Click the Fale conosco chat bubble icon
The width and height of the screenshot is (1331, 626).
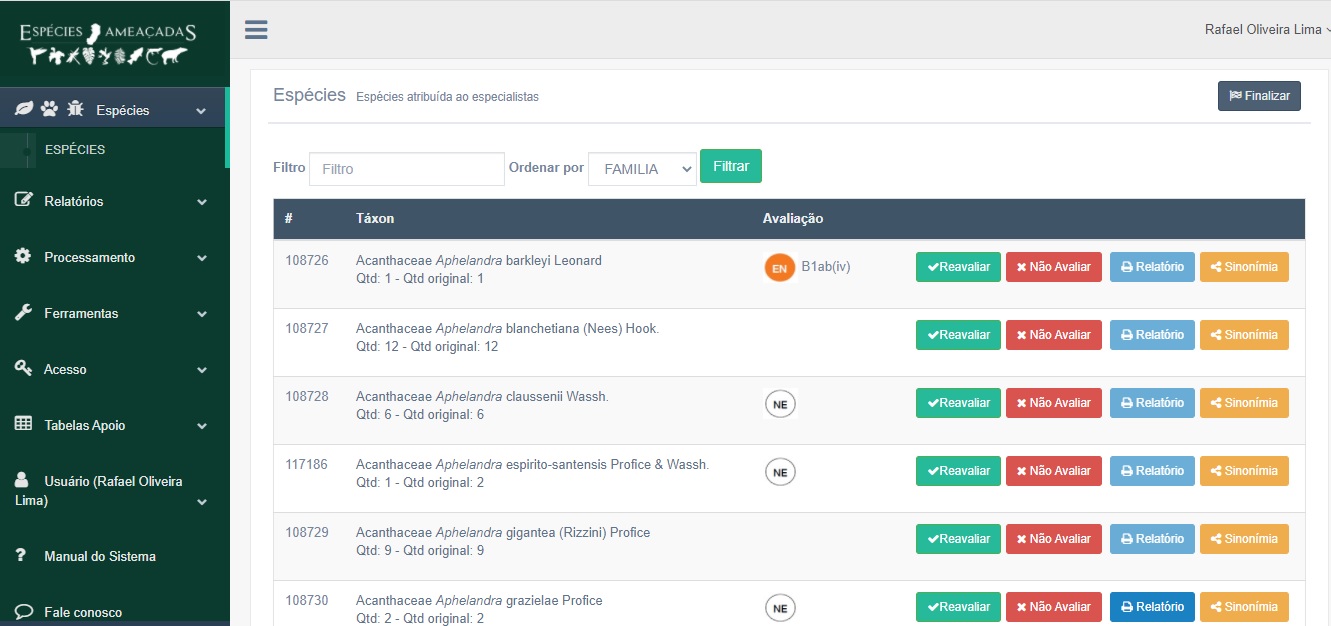click(23, 611)
